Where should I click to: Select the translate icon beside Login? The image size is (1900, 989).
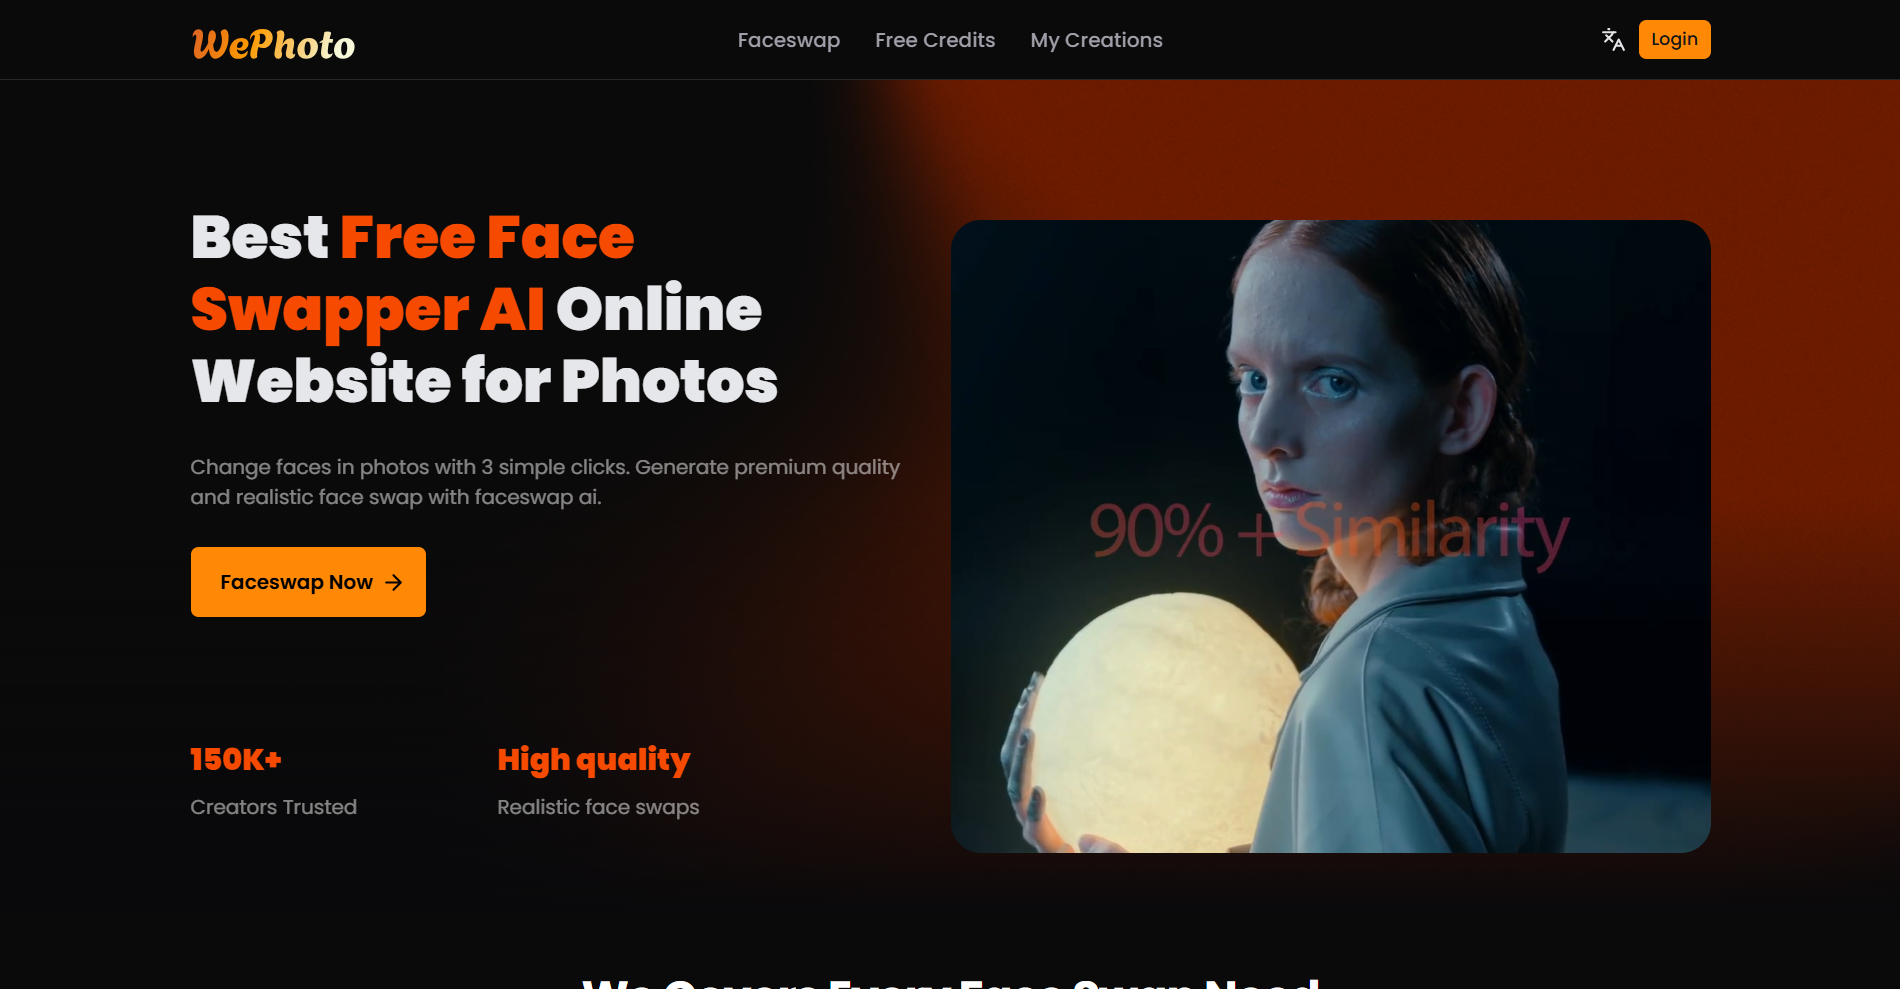click(1613, 39)
